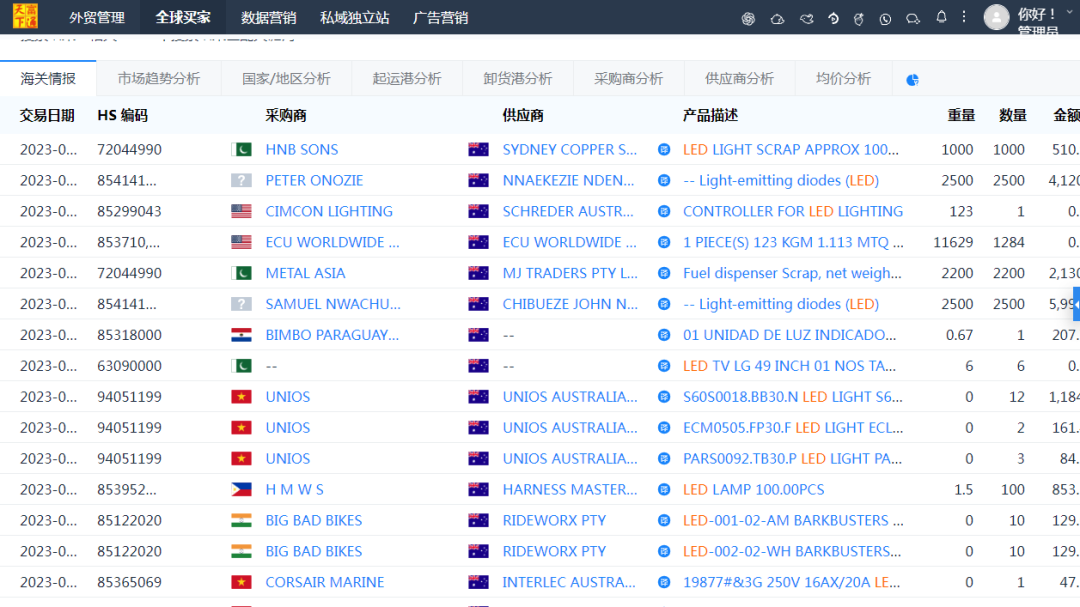The height and width of the screenshot is (607, 1080).
Task: Click HS code 63090000 cell
Action: coord(129,366)
